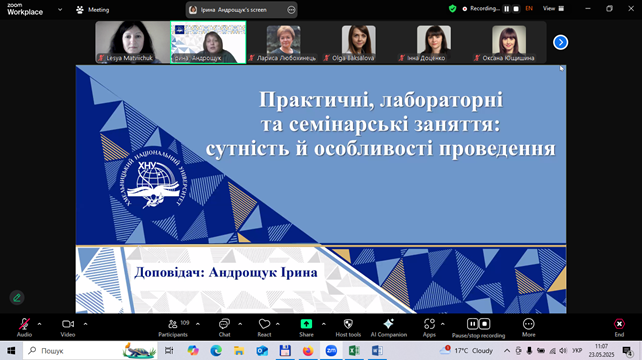Show next participants with blue arrow
Screen dimensions: 643x362
561,42
